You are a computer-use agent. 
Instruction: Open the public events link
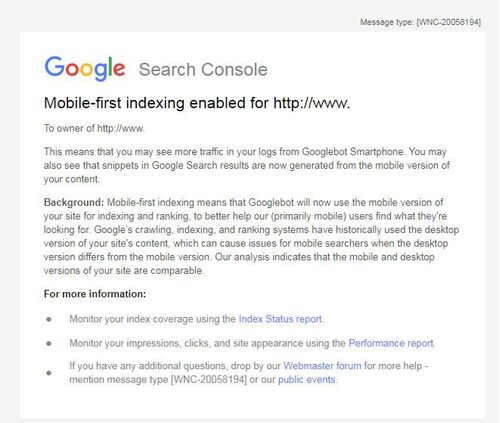click(x=307, y=380)
